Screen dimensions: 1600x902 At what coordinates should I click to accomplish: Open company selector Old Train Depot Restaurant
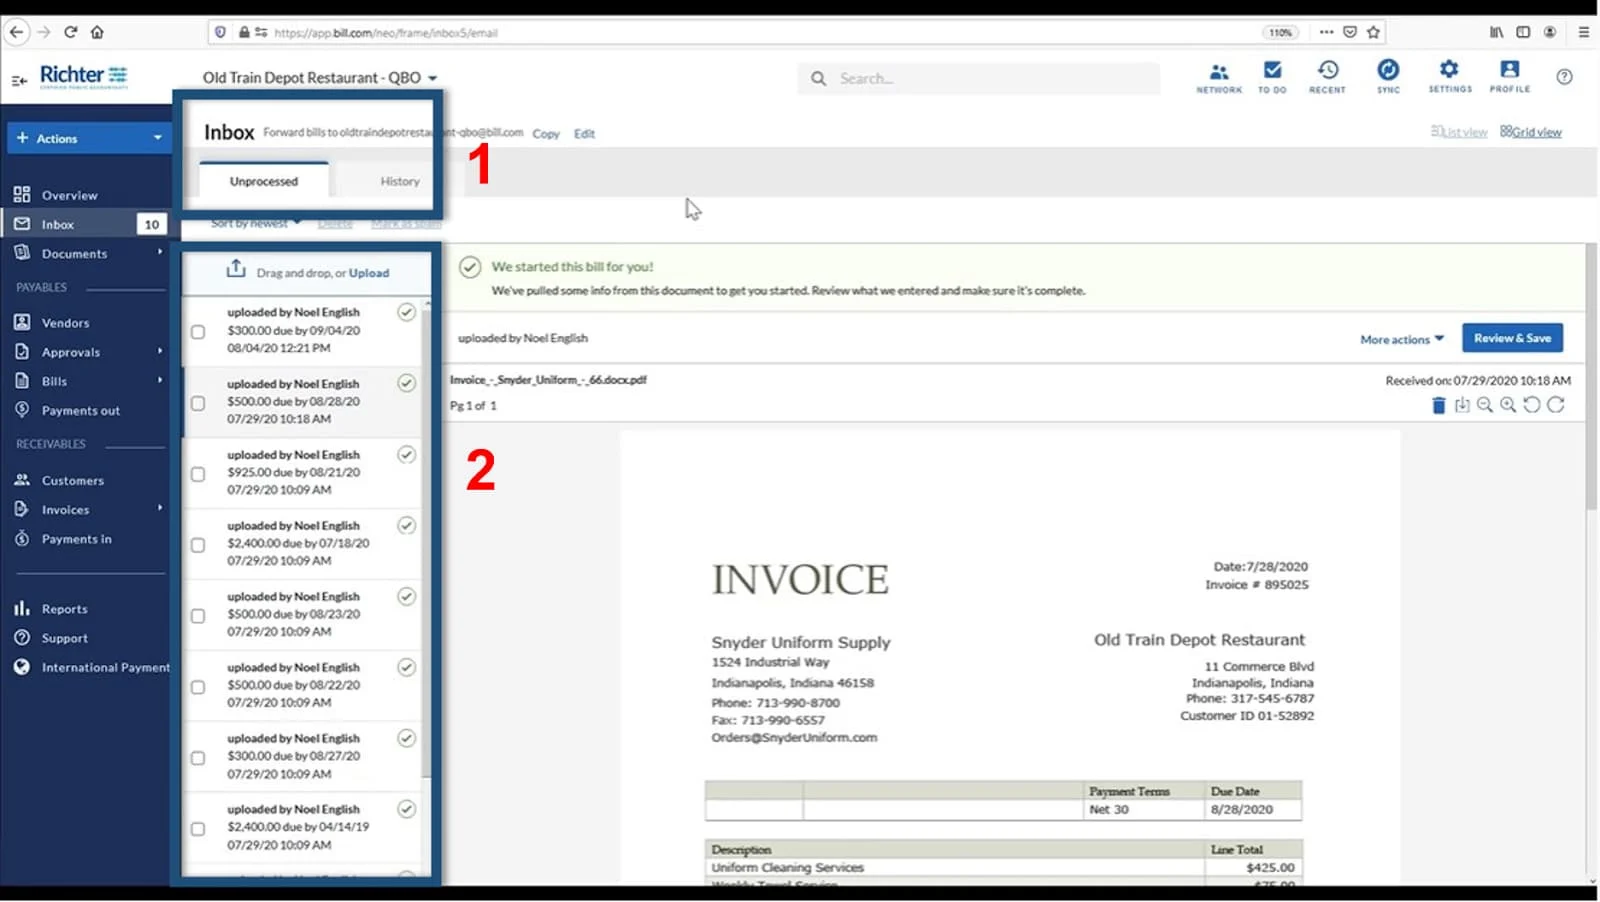320,77
